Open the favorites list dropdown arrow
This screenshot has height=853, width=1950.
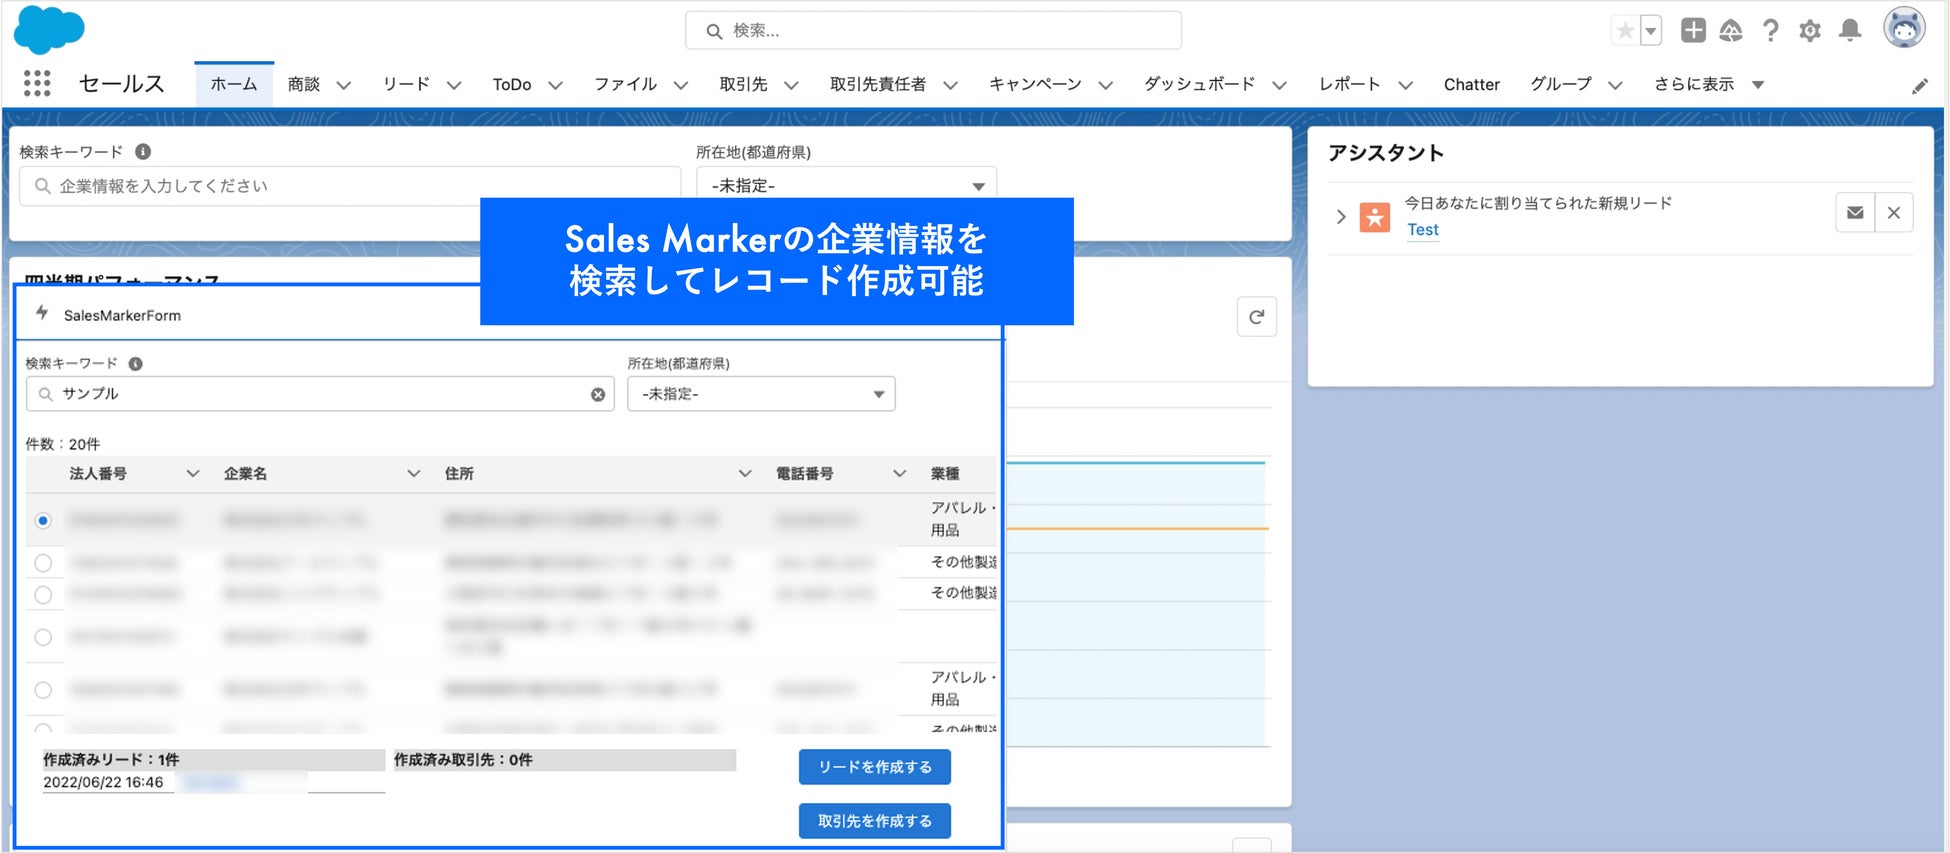pos(1651,31)
